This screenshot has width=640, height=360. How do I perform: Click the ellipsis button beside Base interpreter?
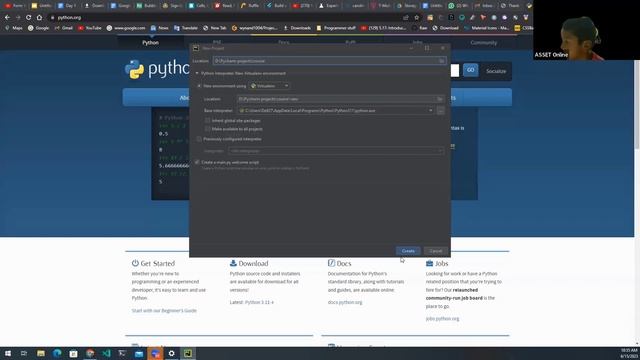tap(440, 111)
